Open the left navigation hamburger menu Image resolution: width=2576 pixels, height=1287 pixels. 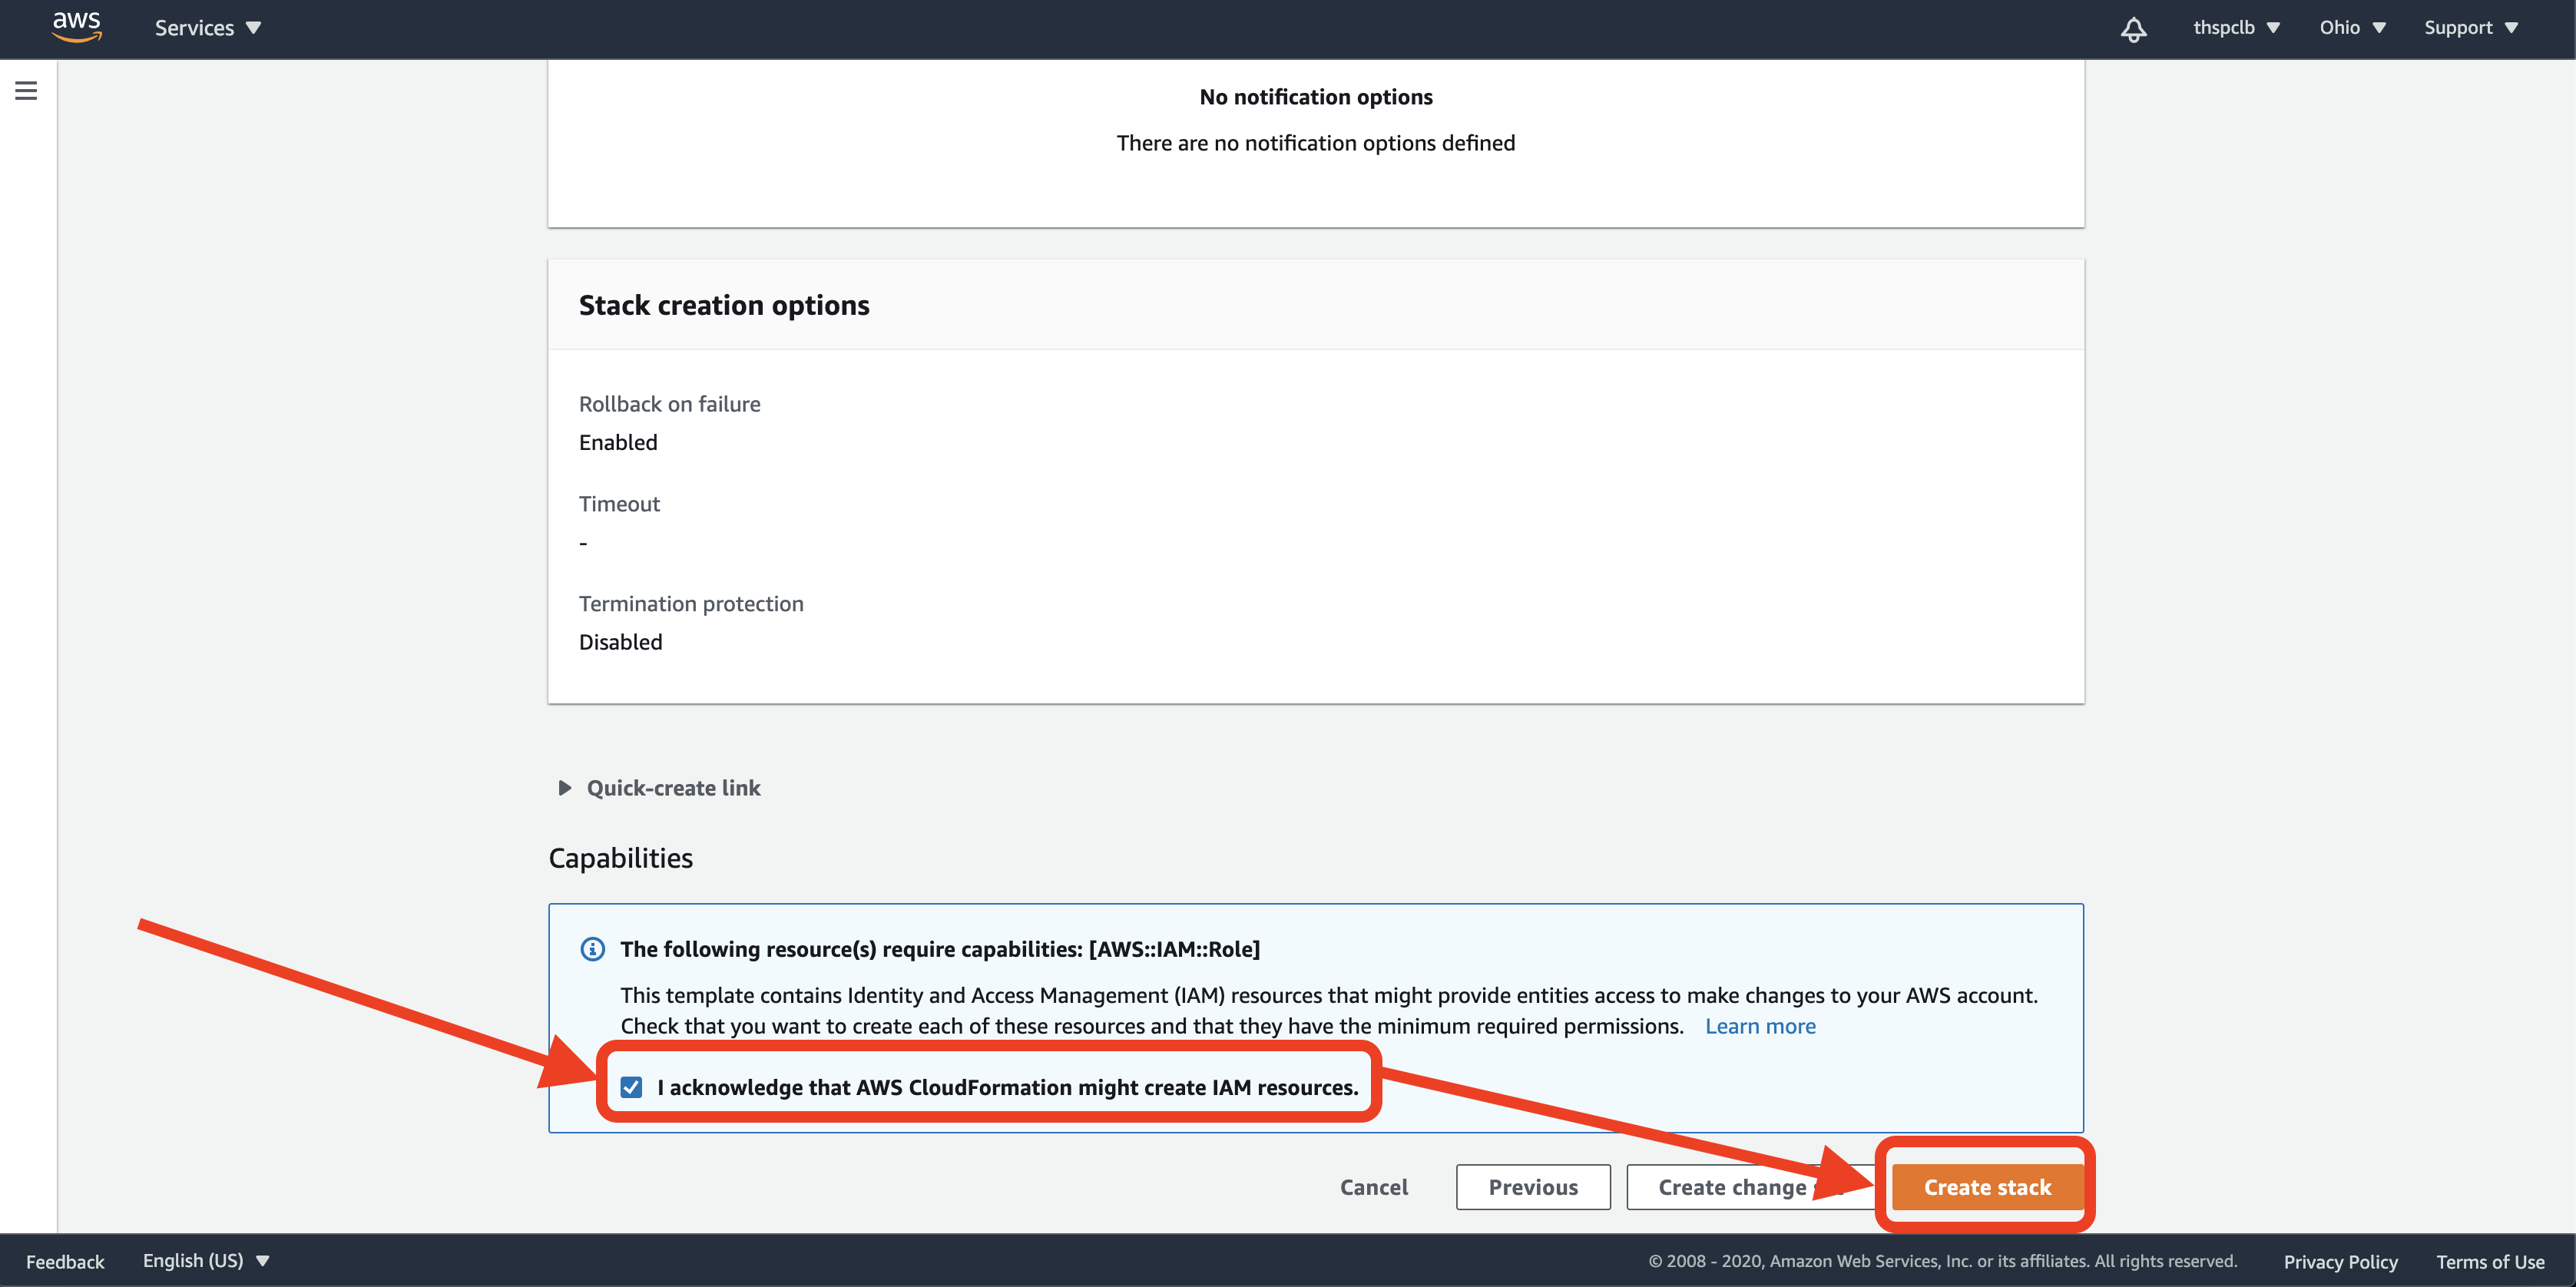(27, 91)
